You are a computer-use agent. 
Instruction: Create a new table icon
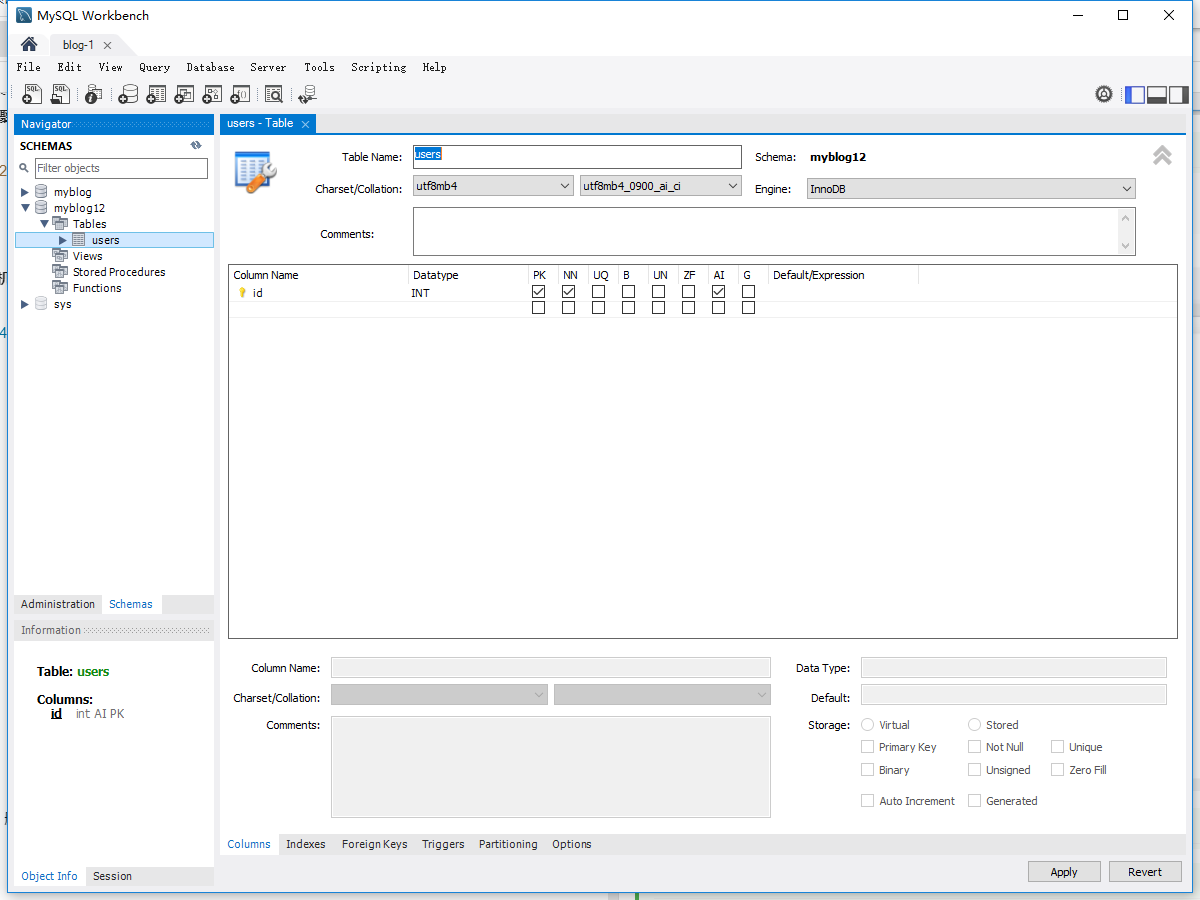coord(156,94)
